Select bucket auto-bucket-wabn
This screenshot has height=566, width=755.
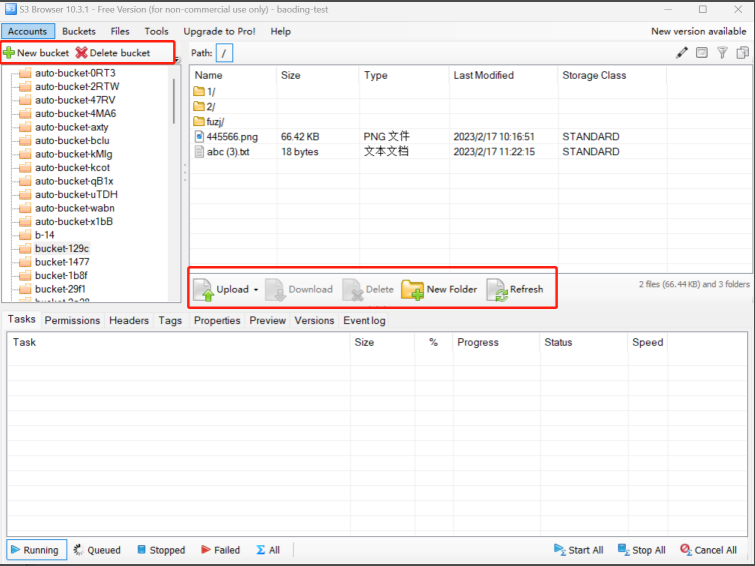point(75,208)
